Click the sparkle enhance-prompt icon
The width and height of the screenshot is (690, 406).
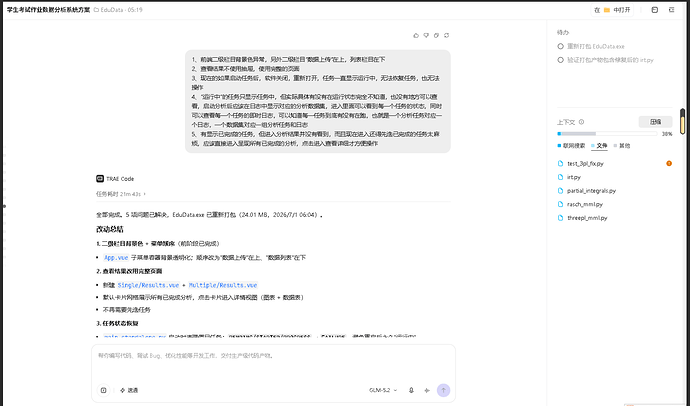point(426,390)
